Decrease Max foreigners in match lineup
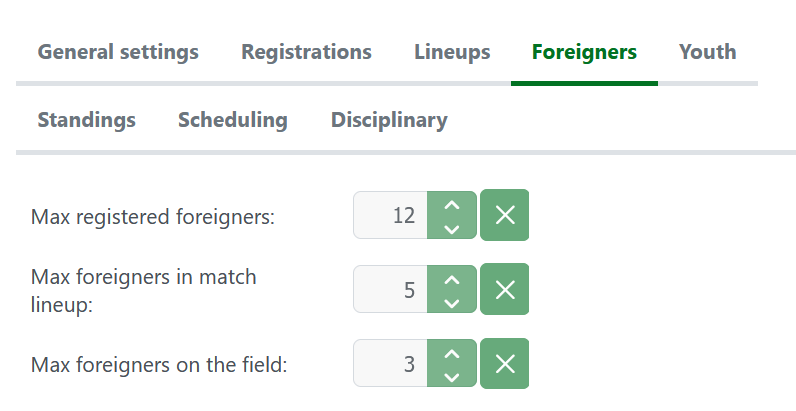The height and width of the screenshot is (411, 796). click(452, 302)
